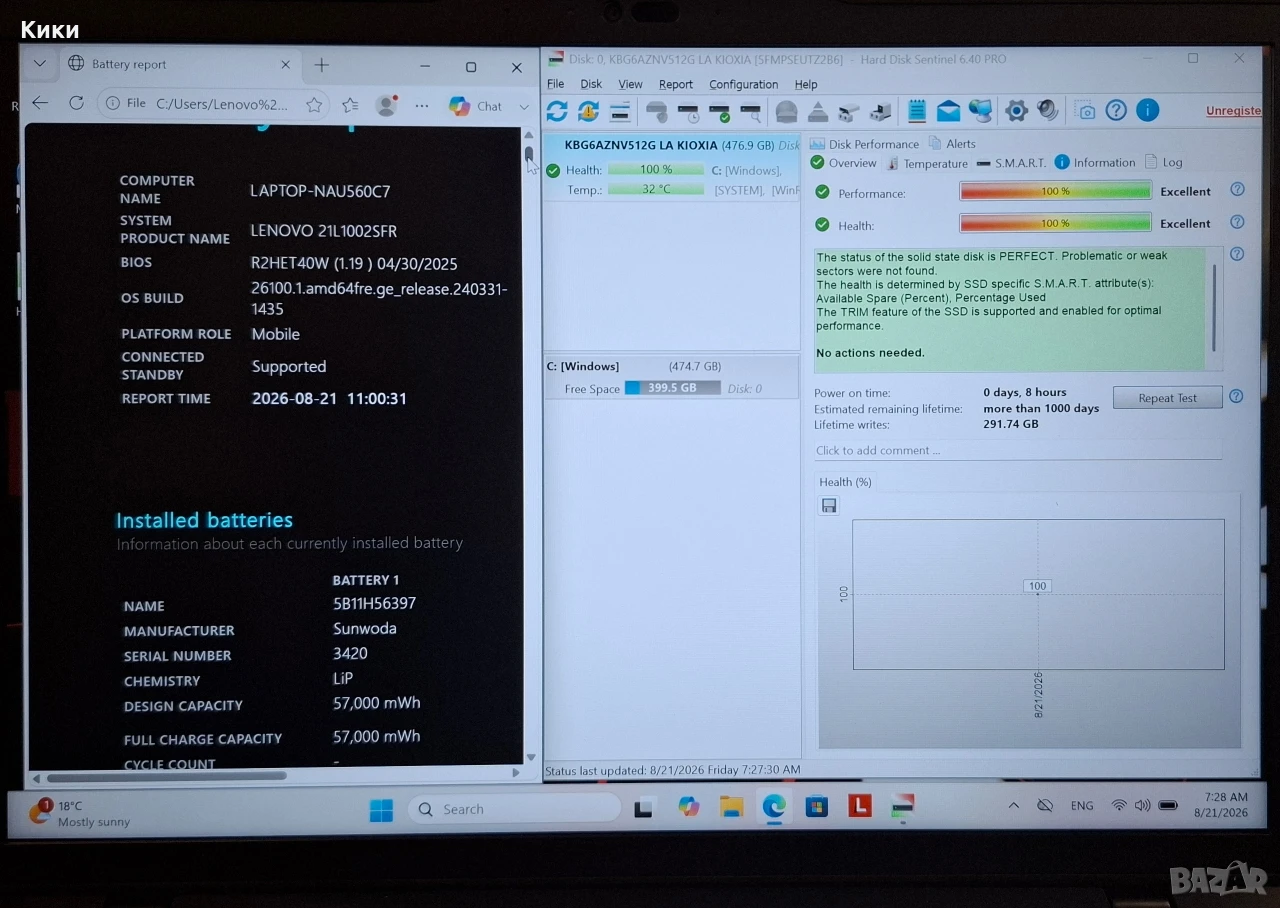Click the save icon above the Health graph
Viewport: 1280px width, 908px height.
(x=829, y=506)
